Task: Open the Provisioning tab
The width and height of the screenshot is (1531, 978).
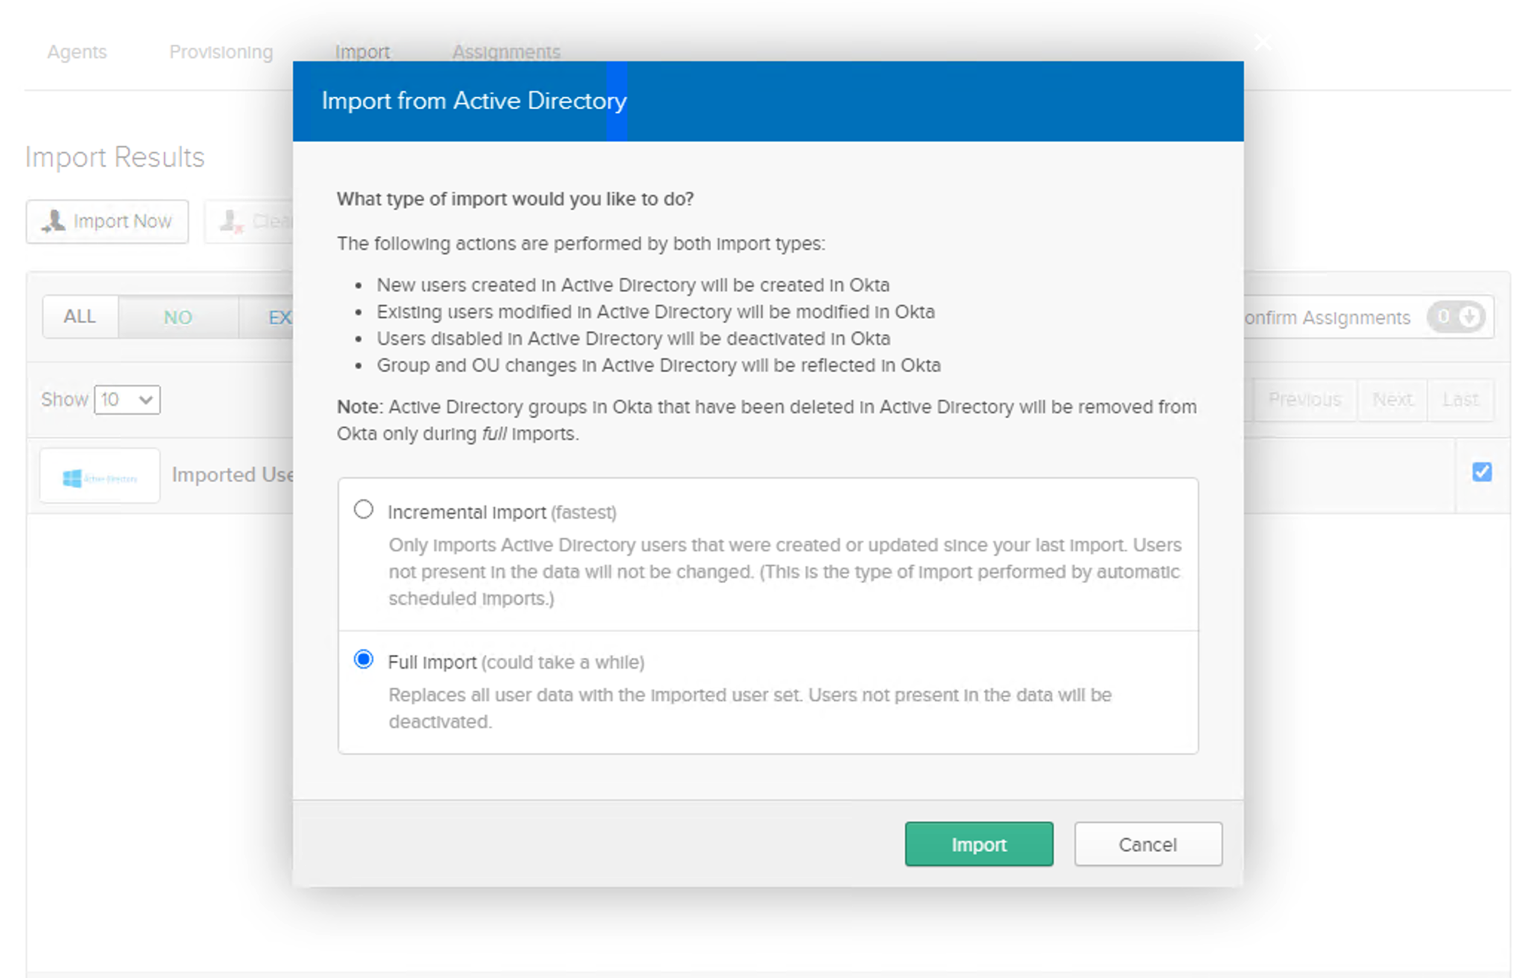Action: pyautogui.click(x=221, y=52)
